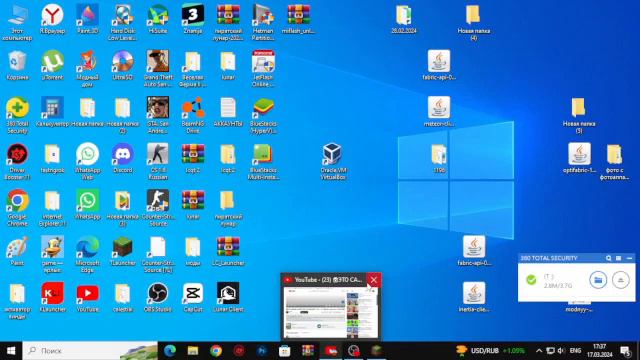640x360 pixels.
Task: Open Microsoft Edge from the taskbar
Action: click(x=169, y=351)
